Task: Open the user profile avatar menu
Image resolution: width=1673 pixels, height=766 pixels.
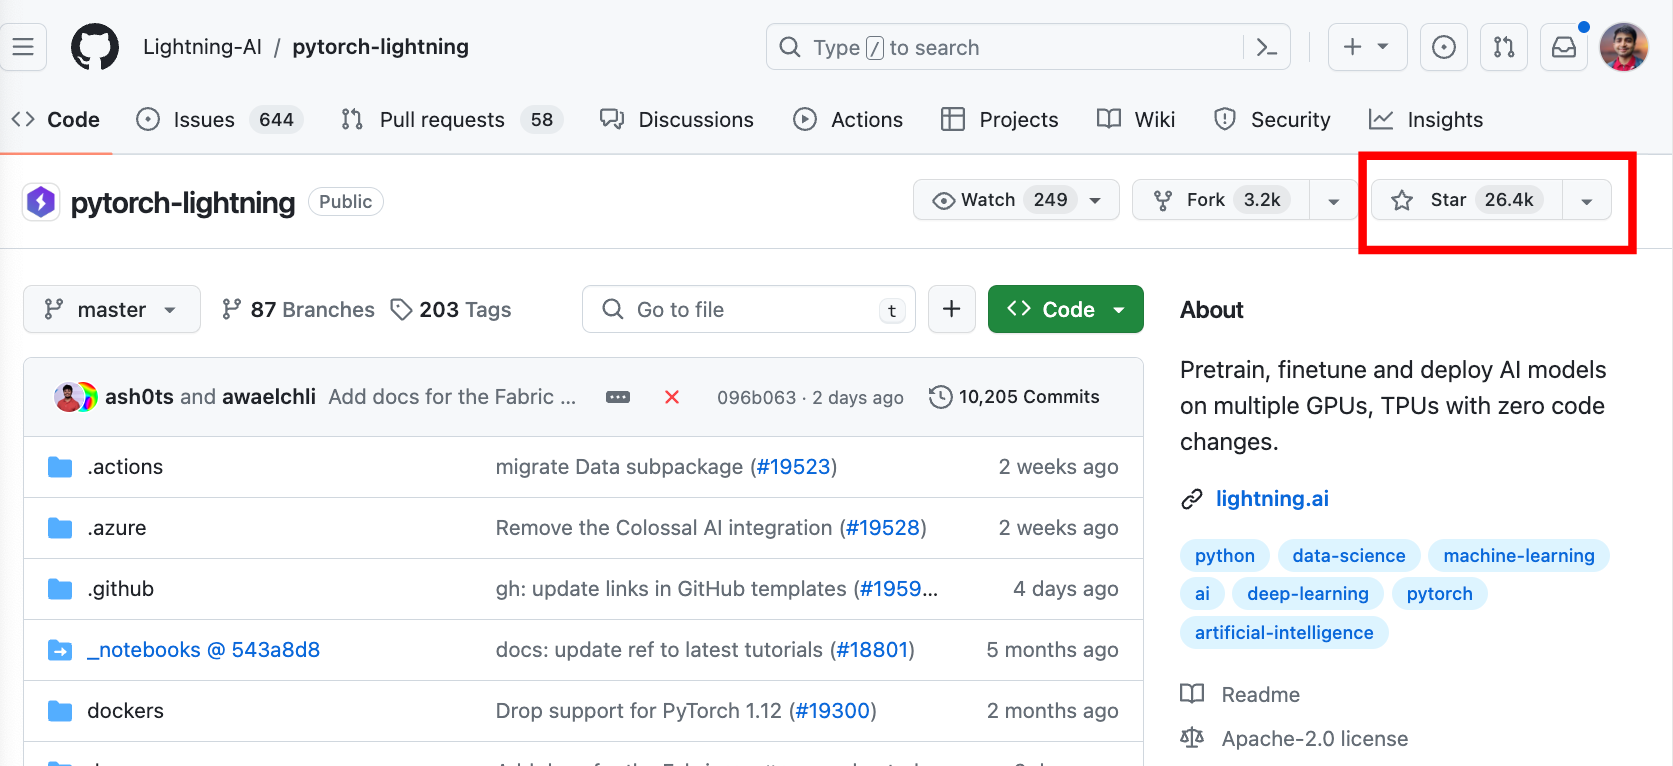Action: 1624,47
